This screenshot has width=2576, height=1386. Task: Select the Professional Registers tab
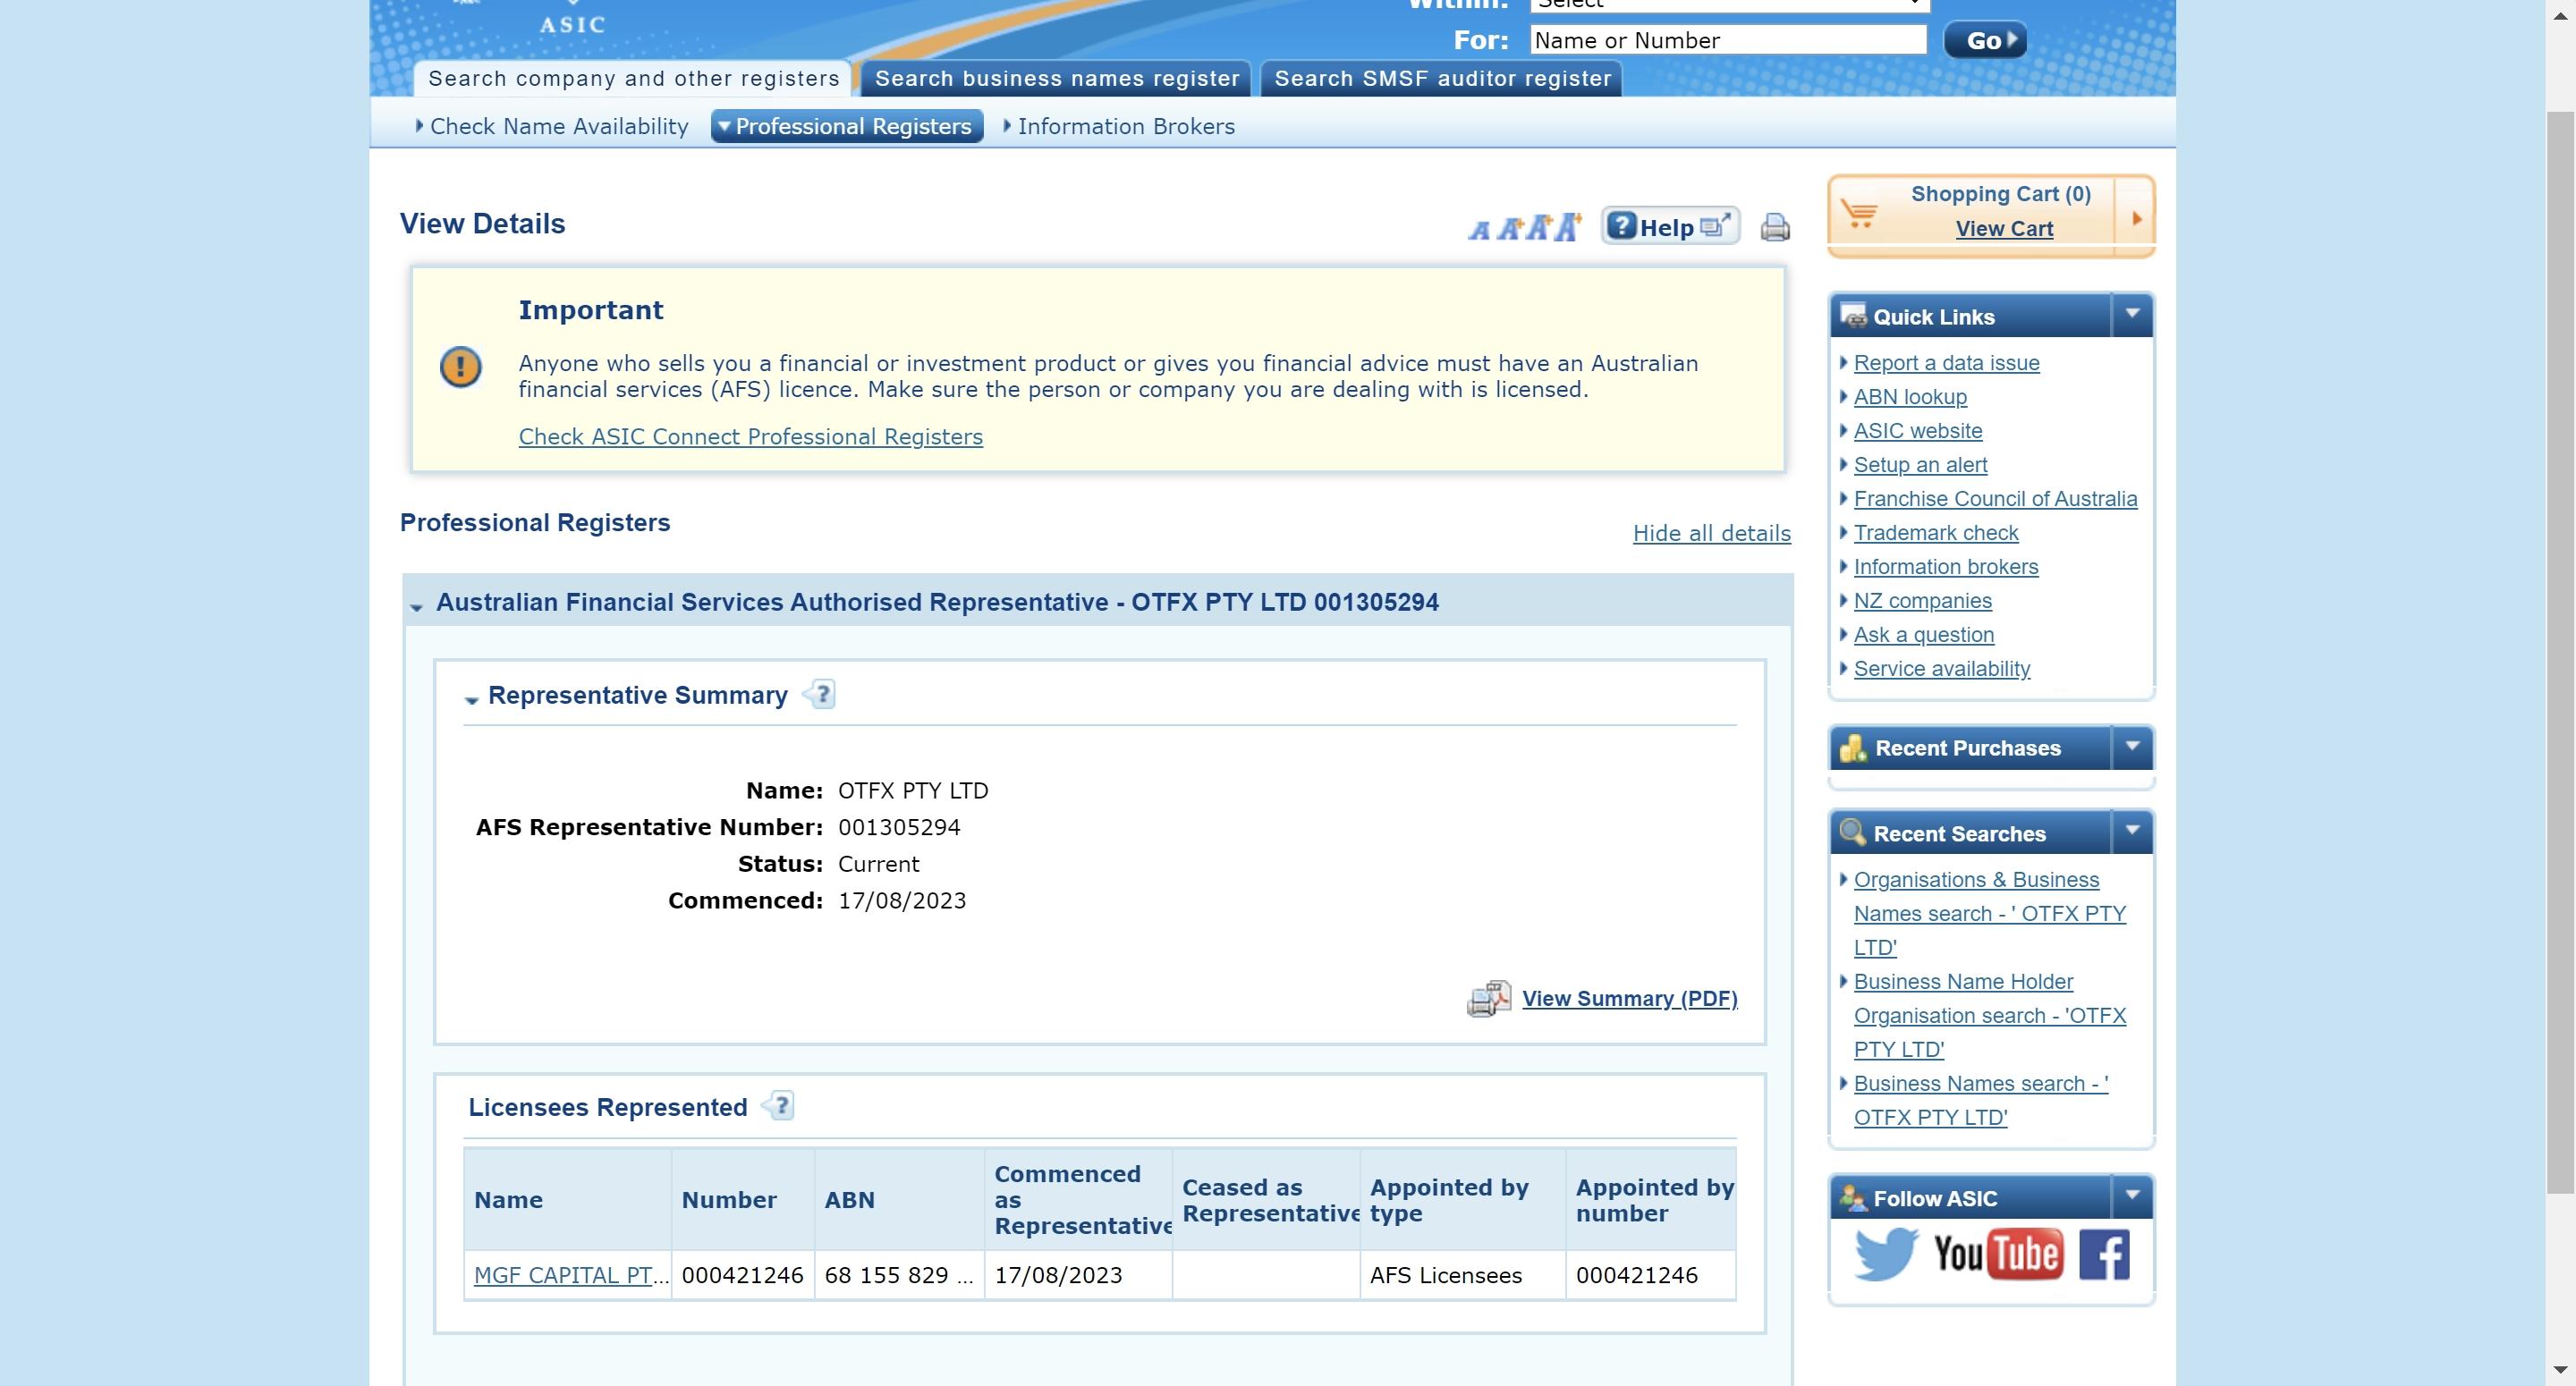pyautogui.click(x=849, y=124)
